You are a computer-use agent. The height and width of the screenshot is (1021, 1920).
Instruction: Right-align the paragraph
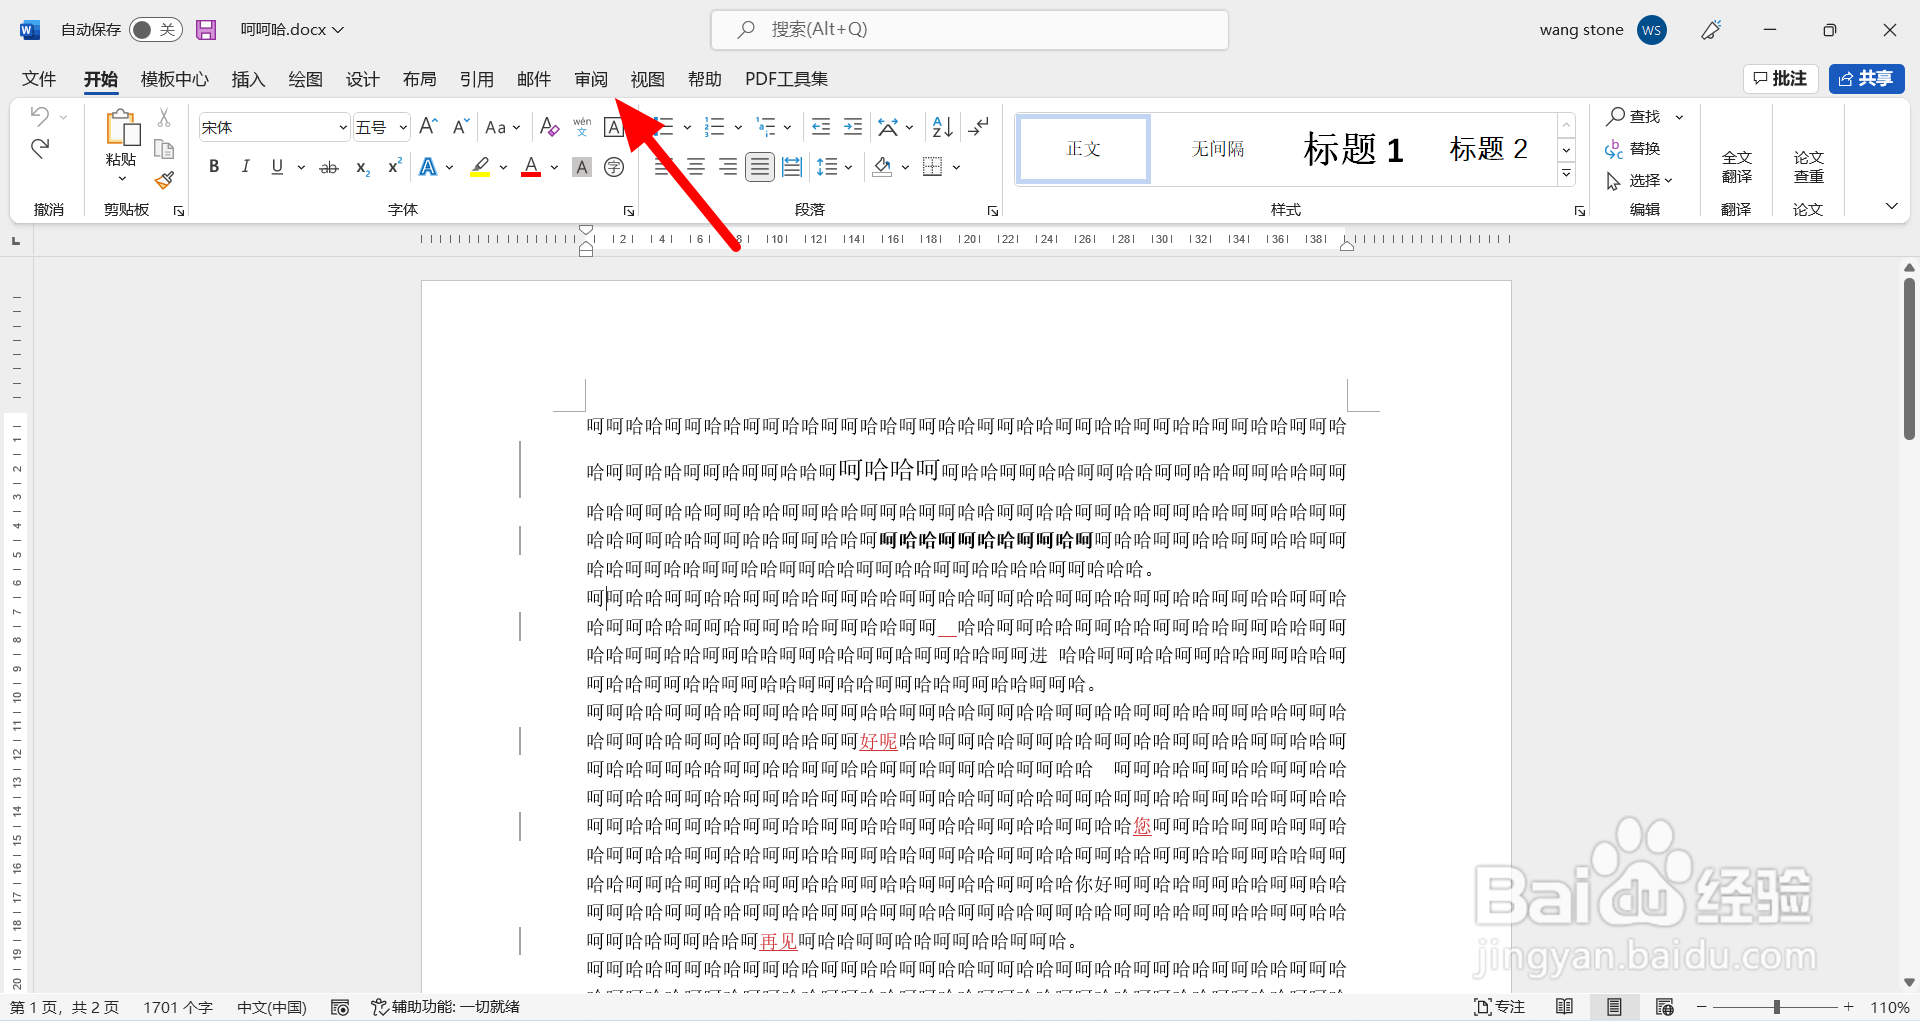(x=728, y=167)
